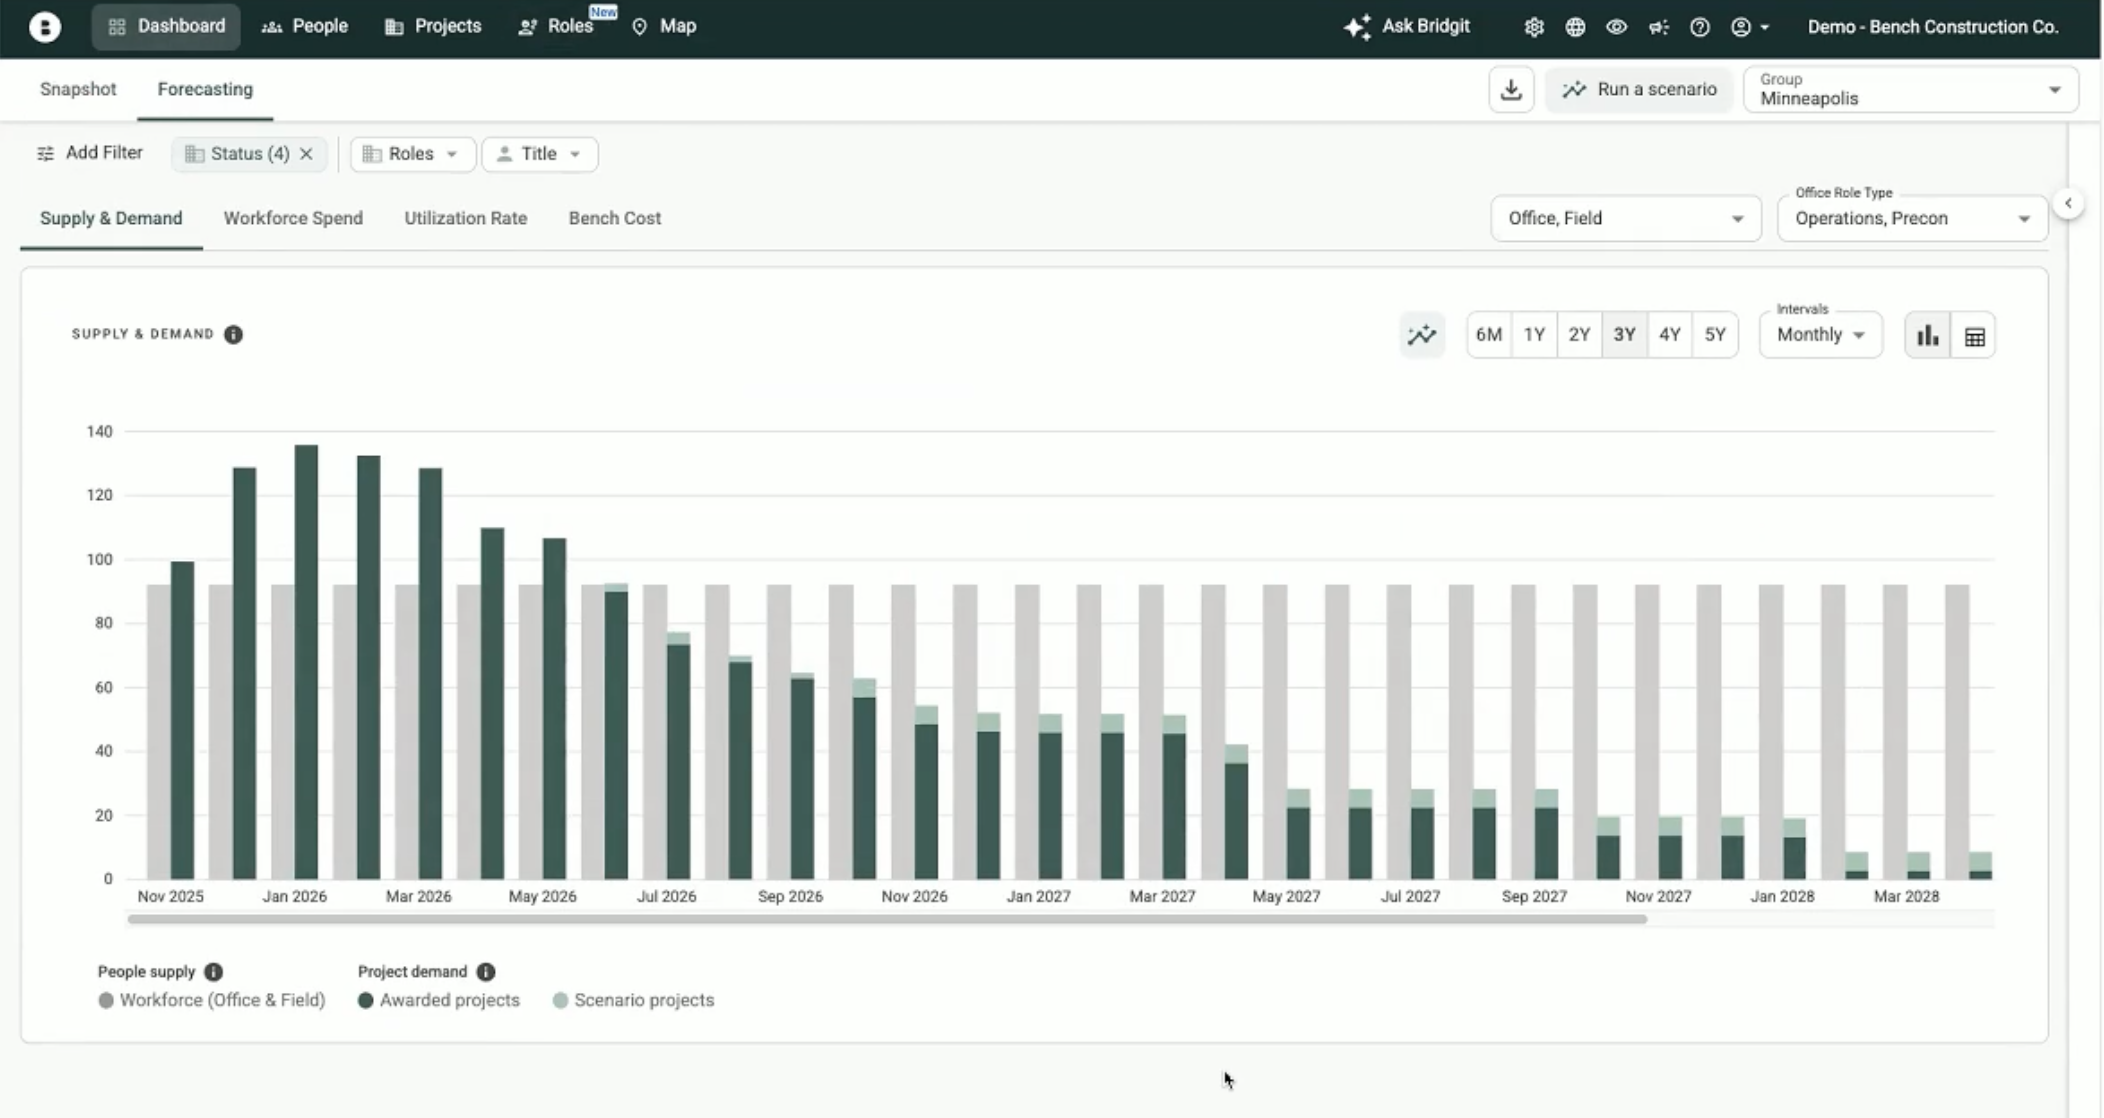This screenshot has height=1118, width=2104.
Task: Expand the Monthly intervals dropdown
Action: [1820, 335]
